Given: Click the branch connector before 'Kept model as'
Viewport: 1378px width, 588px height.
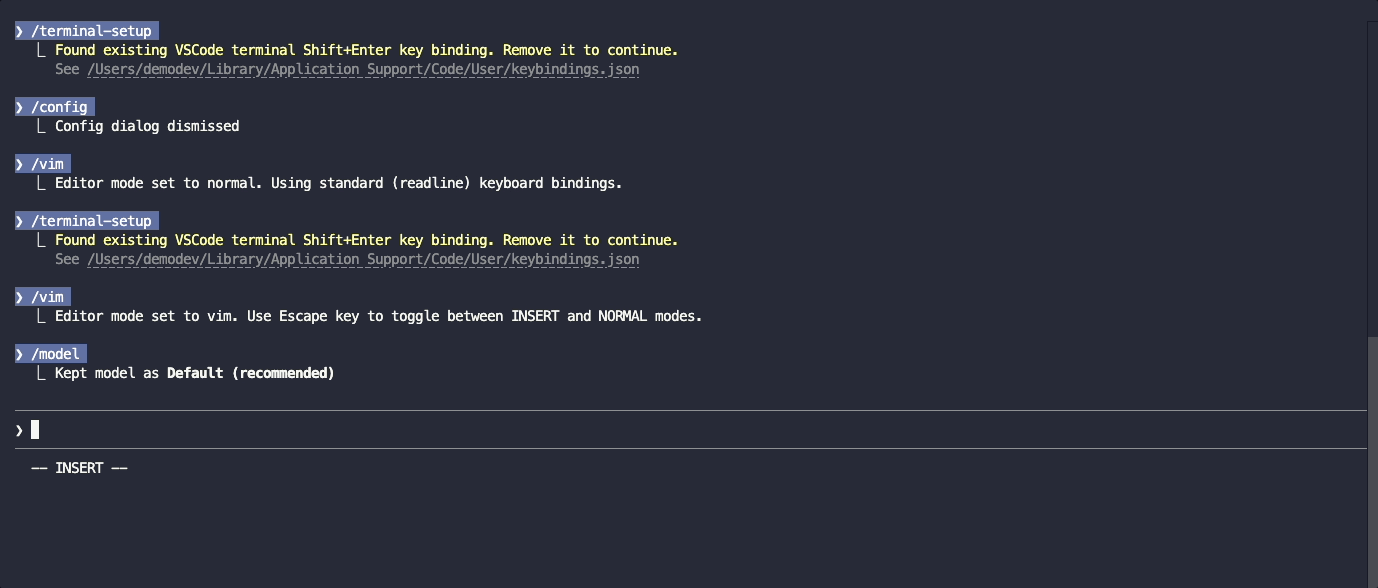Looking at the screenshot, I should coord(41,373).
